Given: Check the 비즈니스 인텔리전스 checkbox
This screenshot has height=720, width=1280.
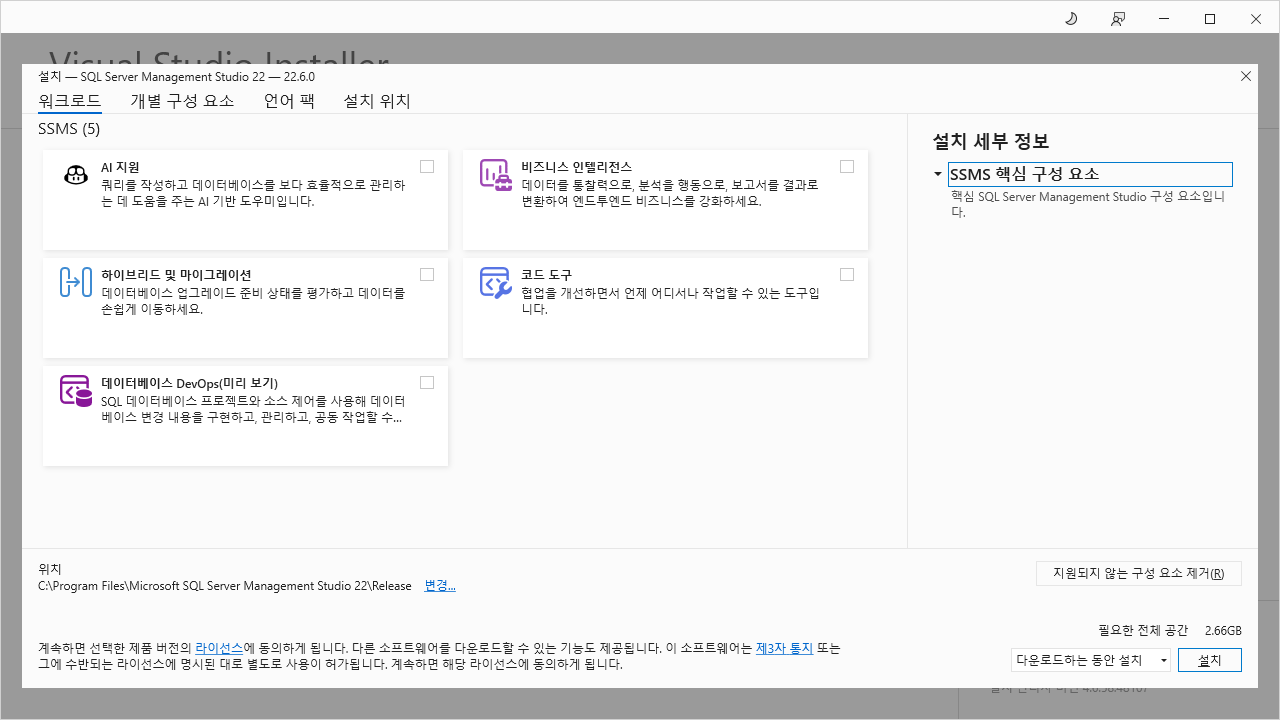Looking at the screenshot, I should [847, 166].
